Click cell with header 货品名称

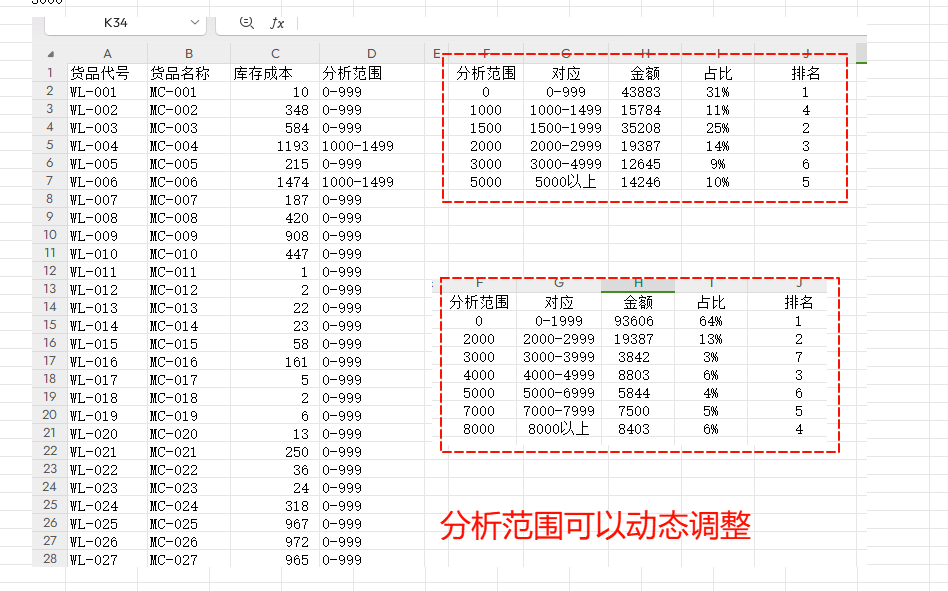coord(180,74)
